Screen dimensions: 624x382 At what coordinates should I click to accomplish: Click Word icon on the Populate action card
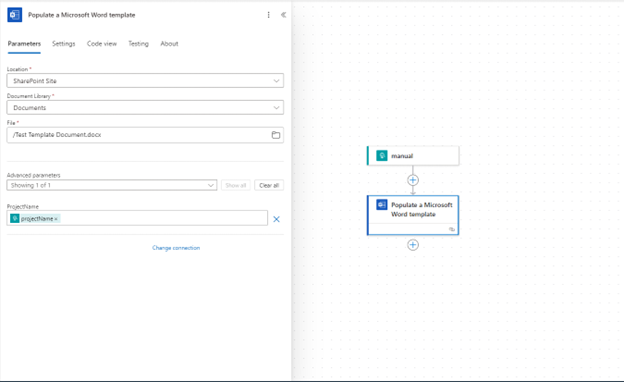tap(382, 205)
